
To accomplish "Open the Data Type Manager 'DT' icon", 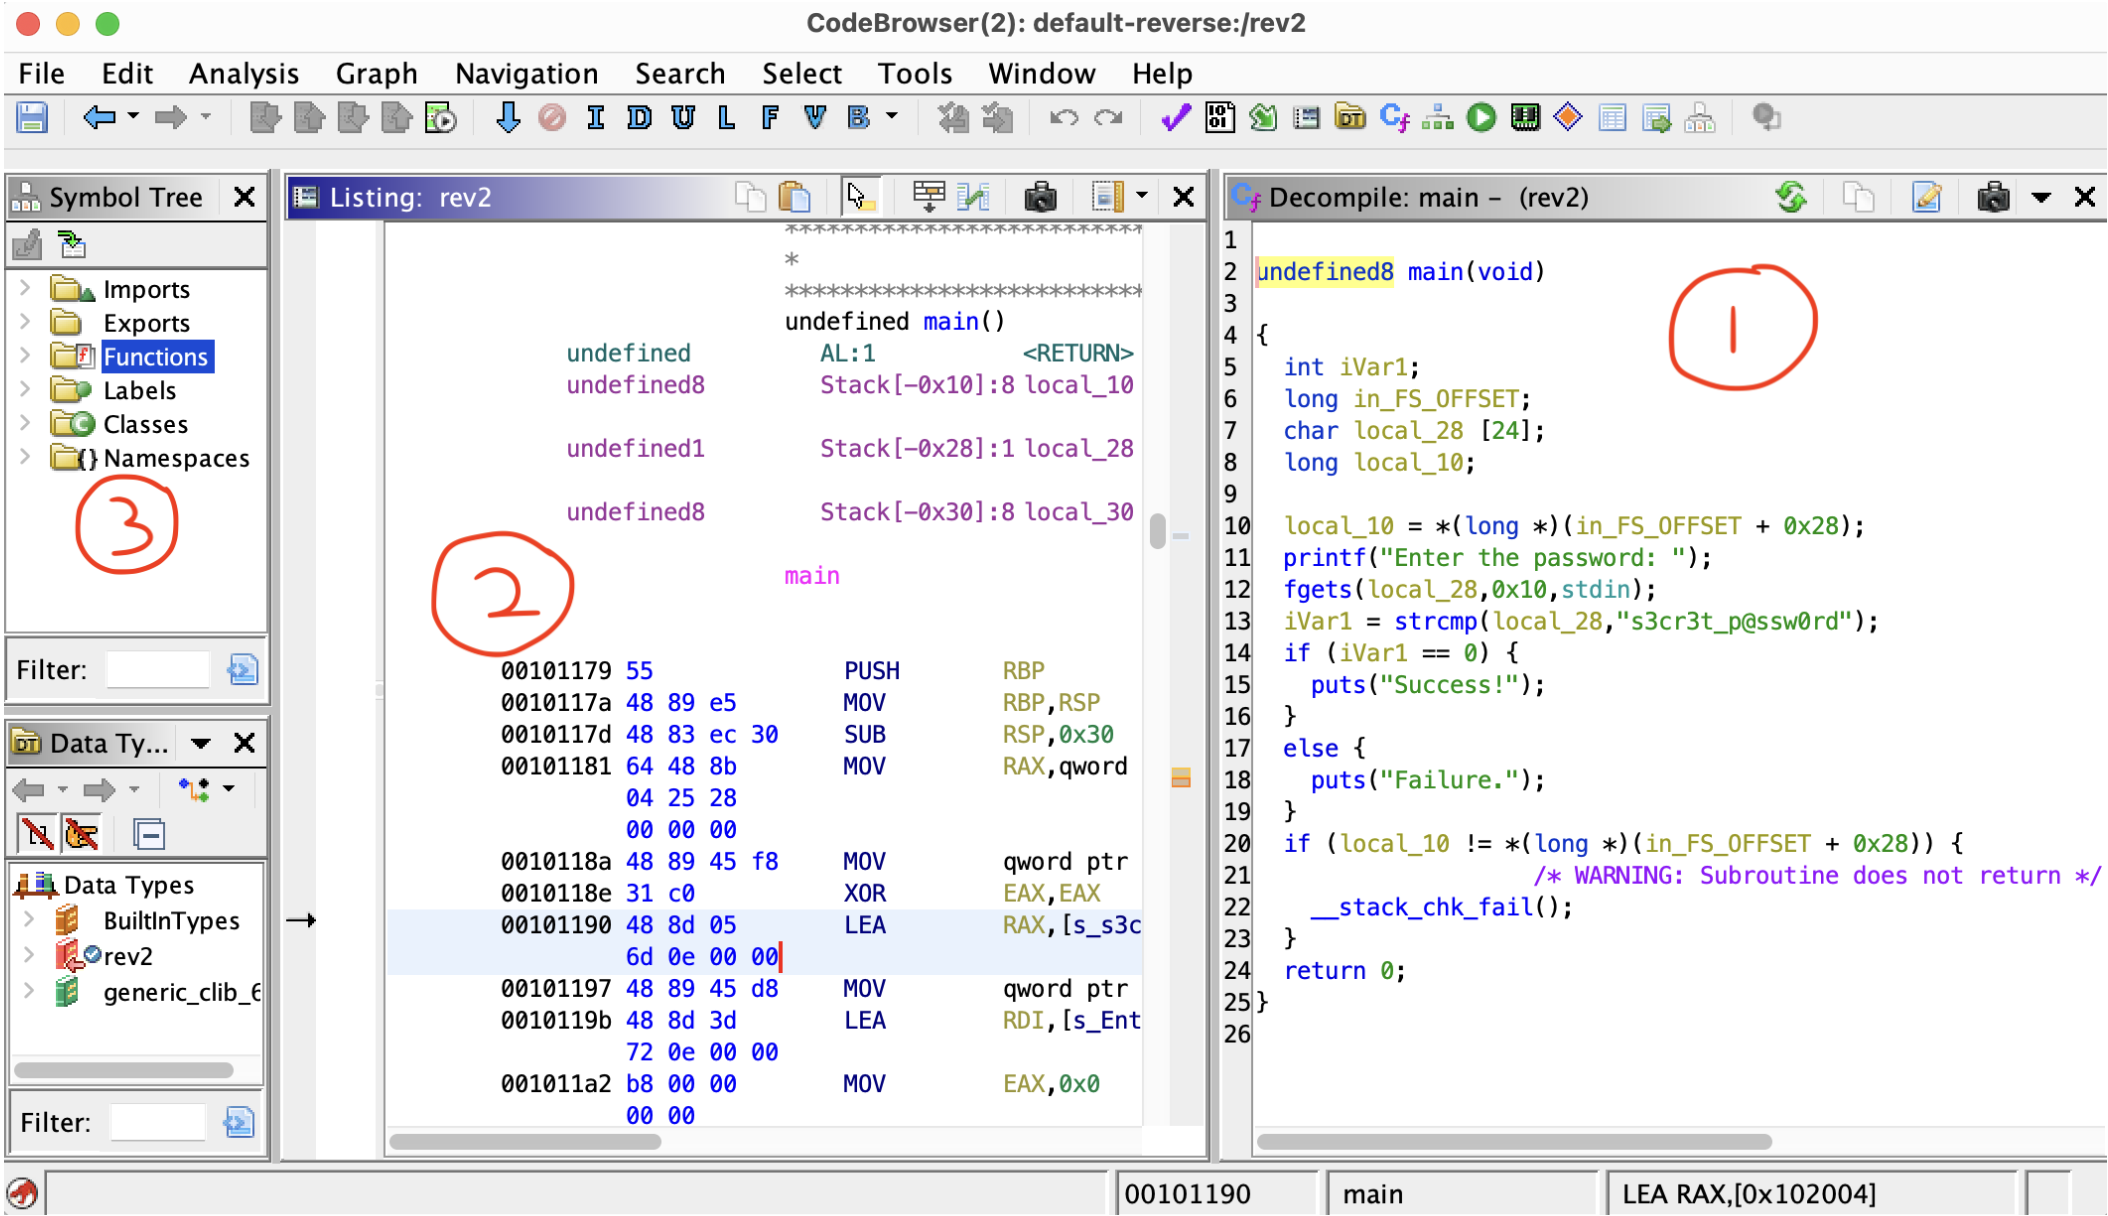I will point(1350,118).
